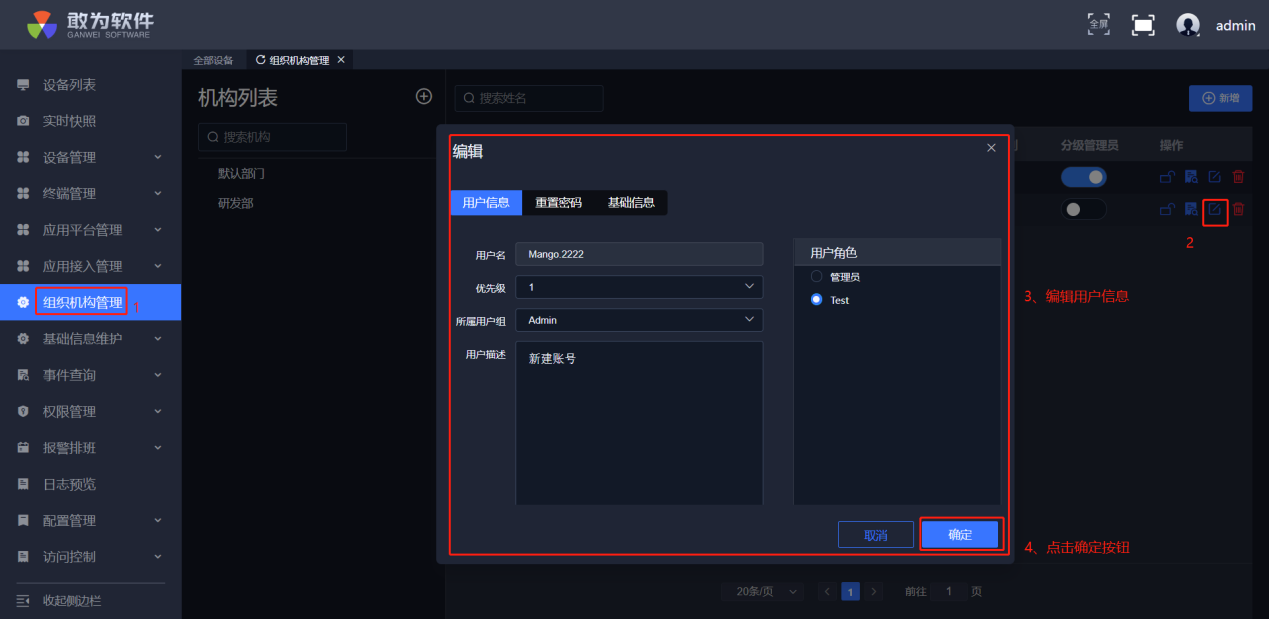Select the Test role radio button
The width and height of the screenshot is (1269, 619).
[817, 299]
